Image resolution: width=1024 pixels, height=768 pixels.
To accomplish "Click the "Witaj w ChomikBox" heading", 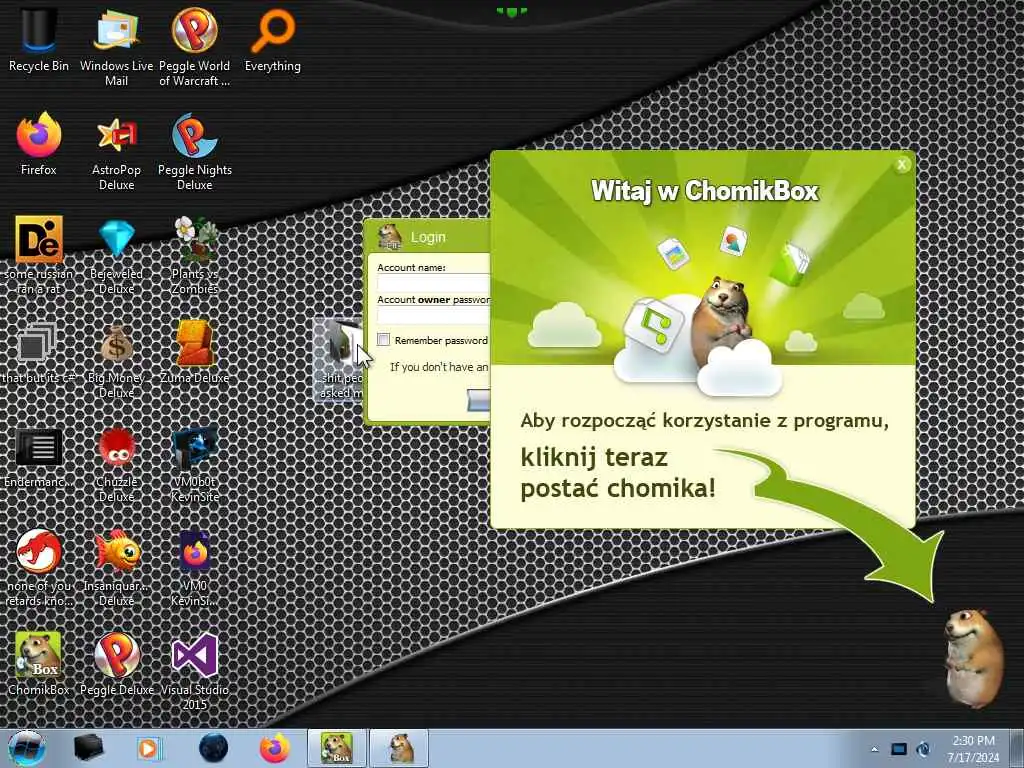I will point(704,191).
